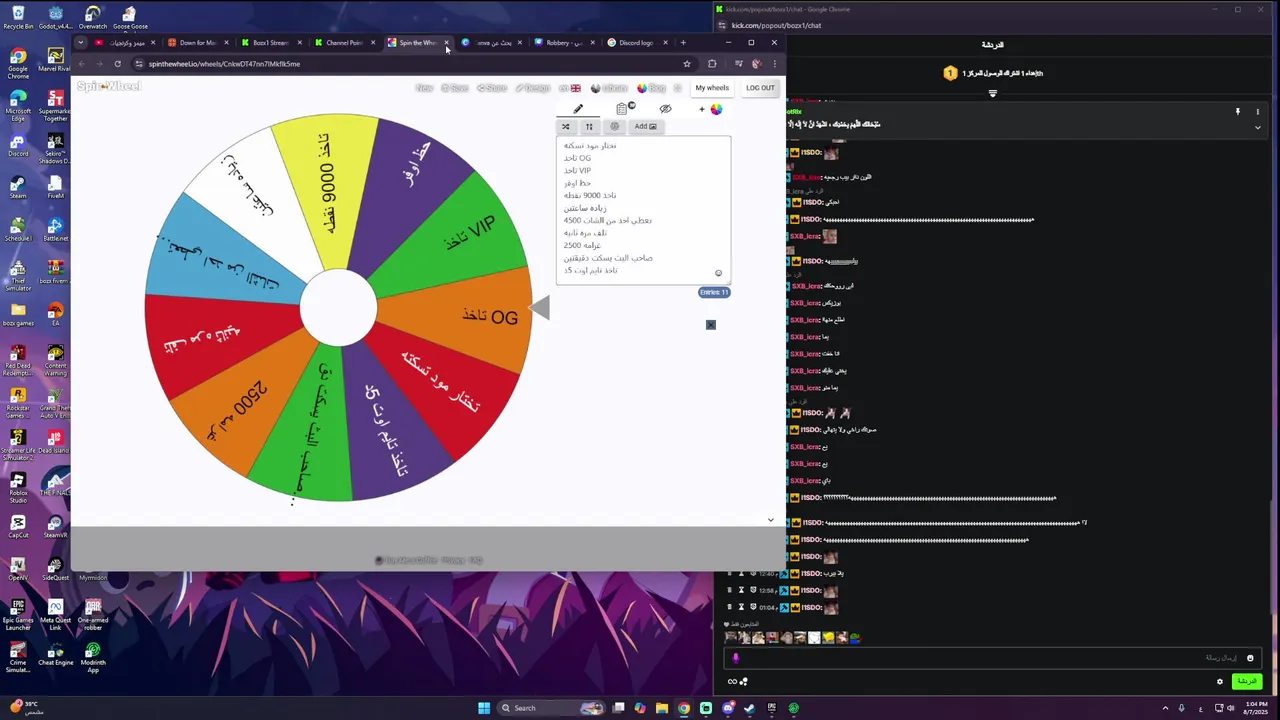This screenshot has width=1280, height=720.
Task: Click the bookmark star in address bar
Action: click(x=687, y=64)
